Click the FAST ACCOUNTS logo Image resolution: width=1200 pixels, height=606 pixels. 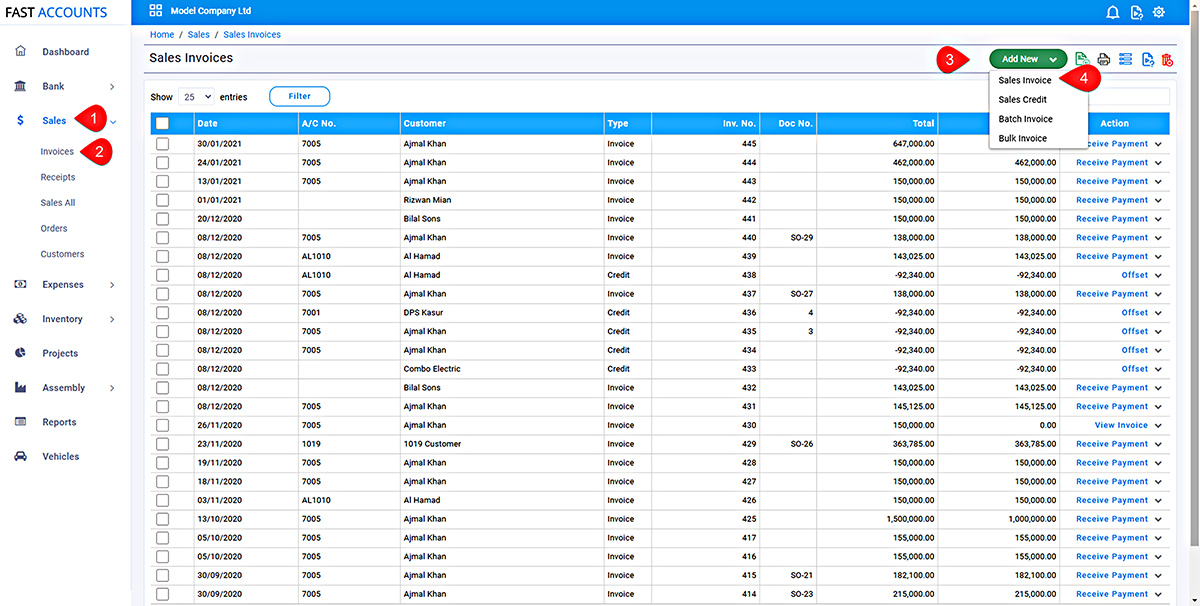56,12
